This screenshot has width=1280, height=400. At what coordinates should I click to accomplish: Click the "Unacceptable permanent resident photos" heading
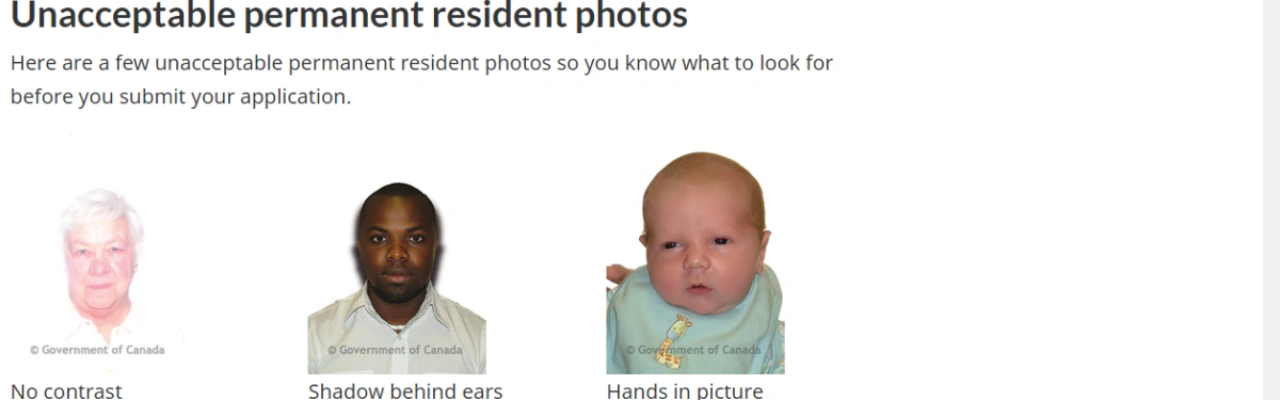point(349,15)
